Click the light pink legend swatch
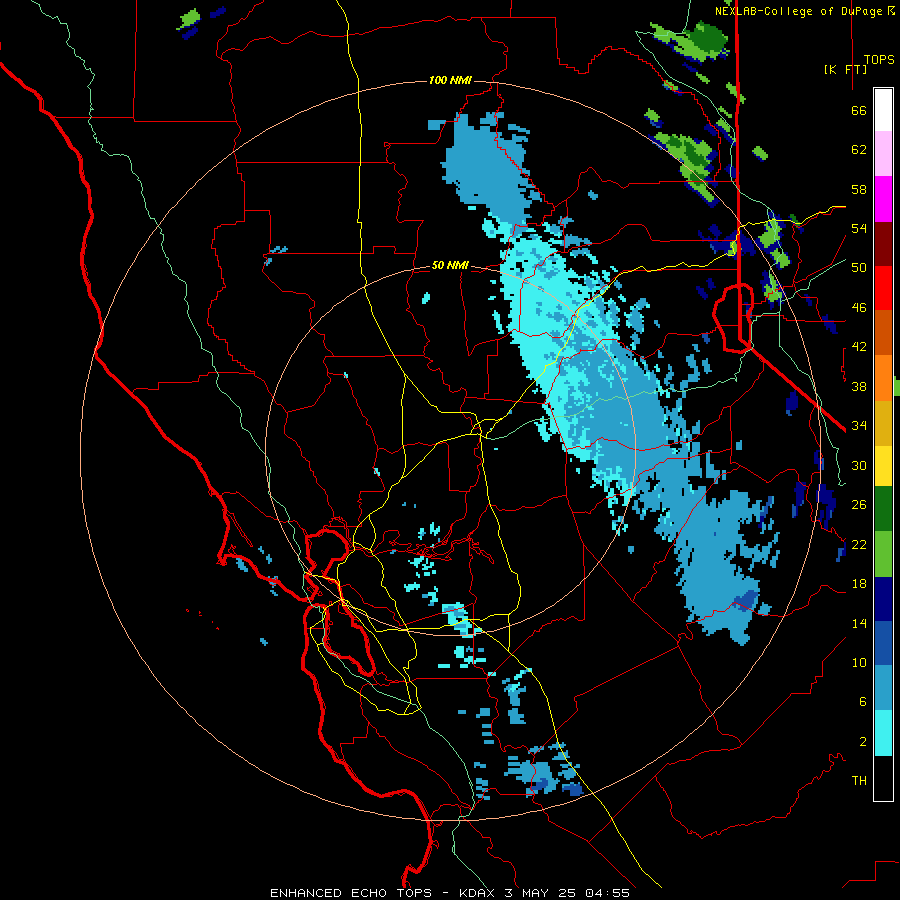This screenshot has width=900, height=900. [x=883, y=153]
